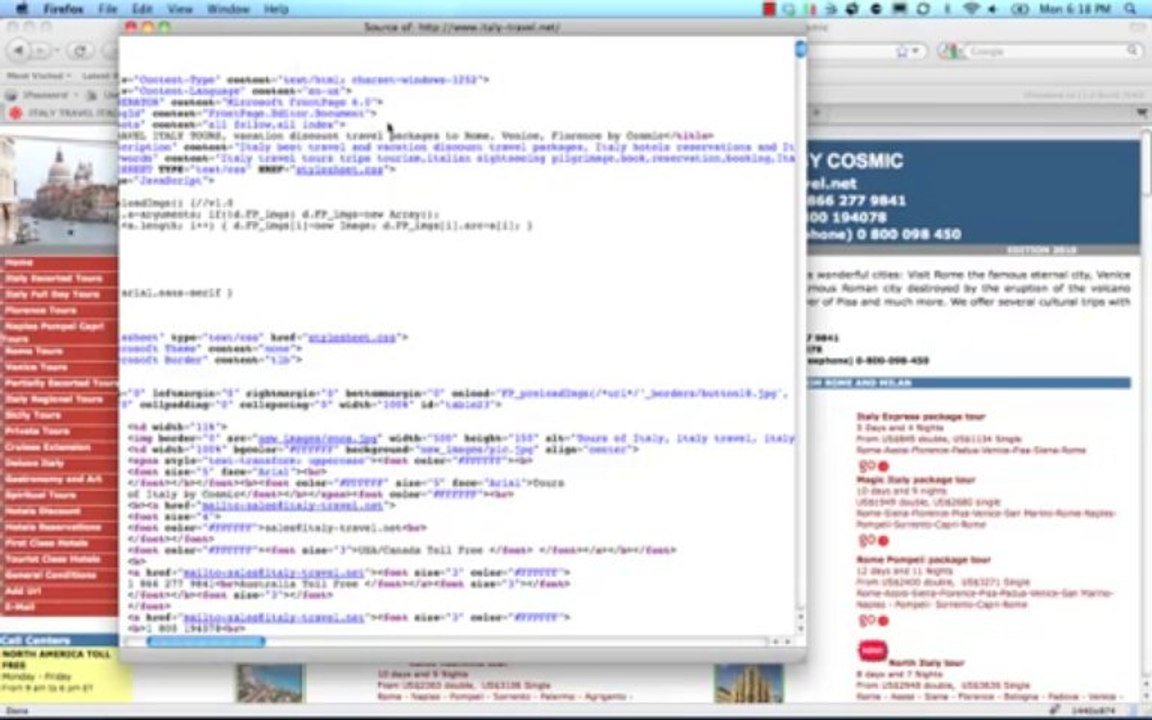Open Venice Tours sidebar link

[36, 367]
